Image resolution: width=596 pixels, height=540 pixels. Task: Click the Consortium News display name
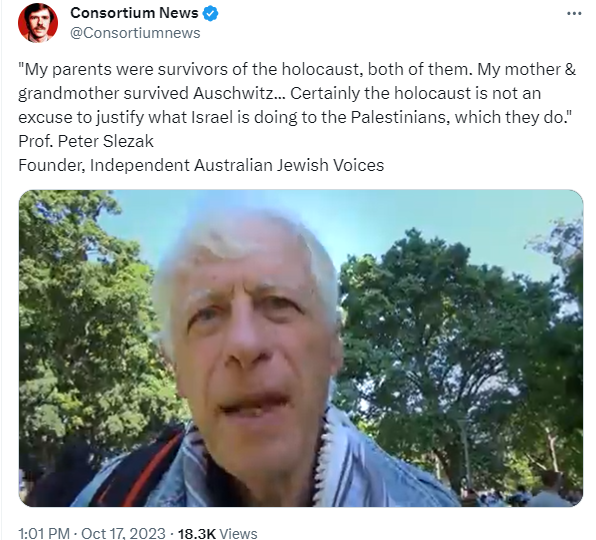[134, 13]
